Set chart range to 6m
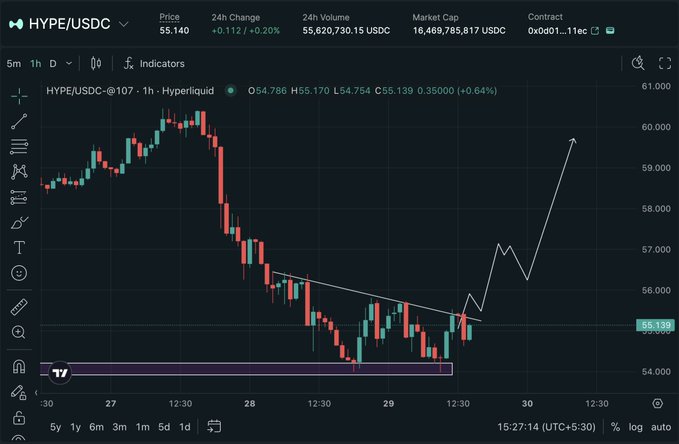 [x=97, y=427]
